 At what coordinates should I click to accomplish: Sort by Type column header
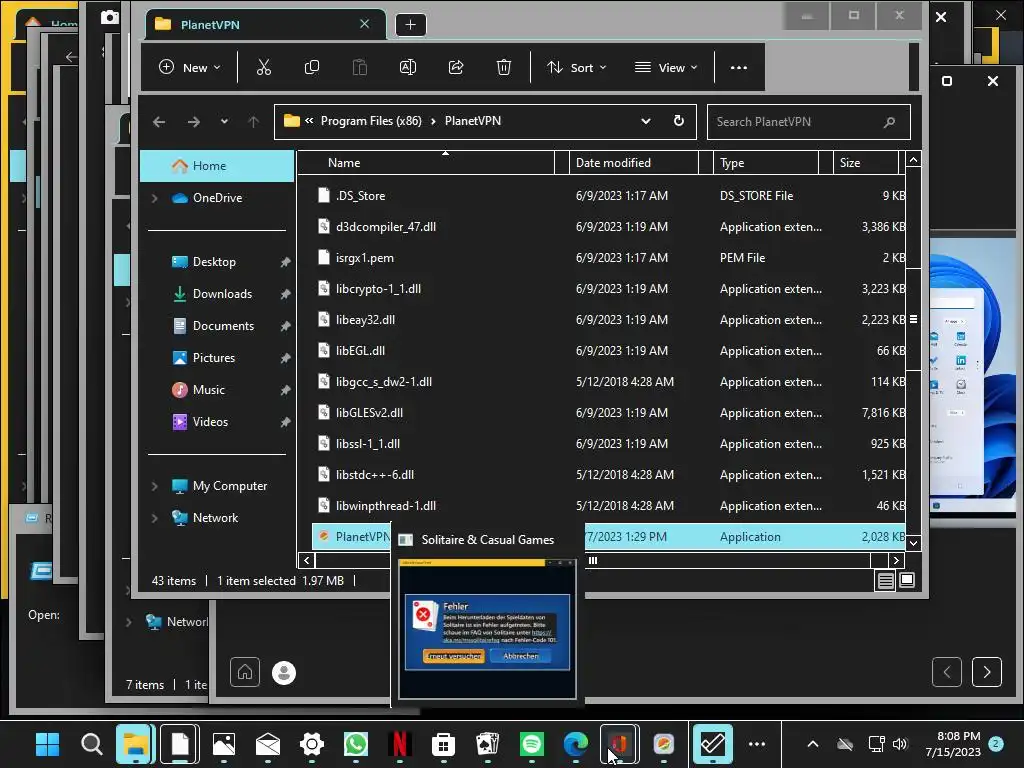[765, 163]
